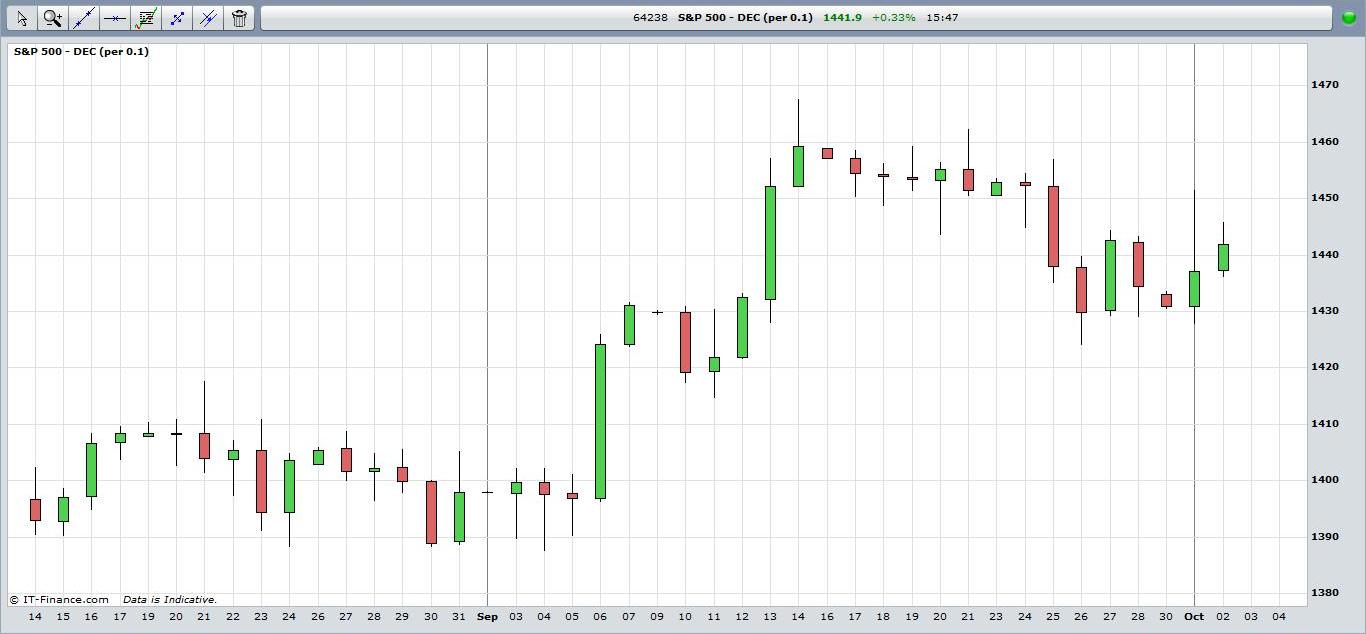Image resolution: width=1366 pixels, height=634 pixels.
Task: Click the 1420 price axis label
Action: coord(1325,367)
